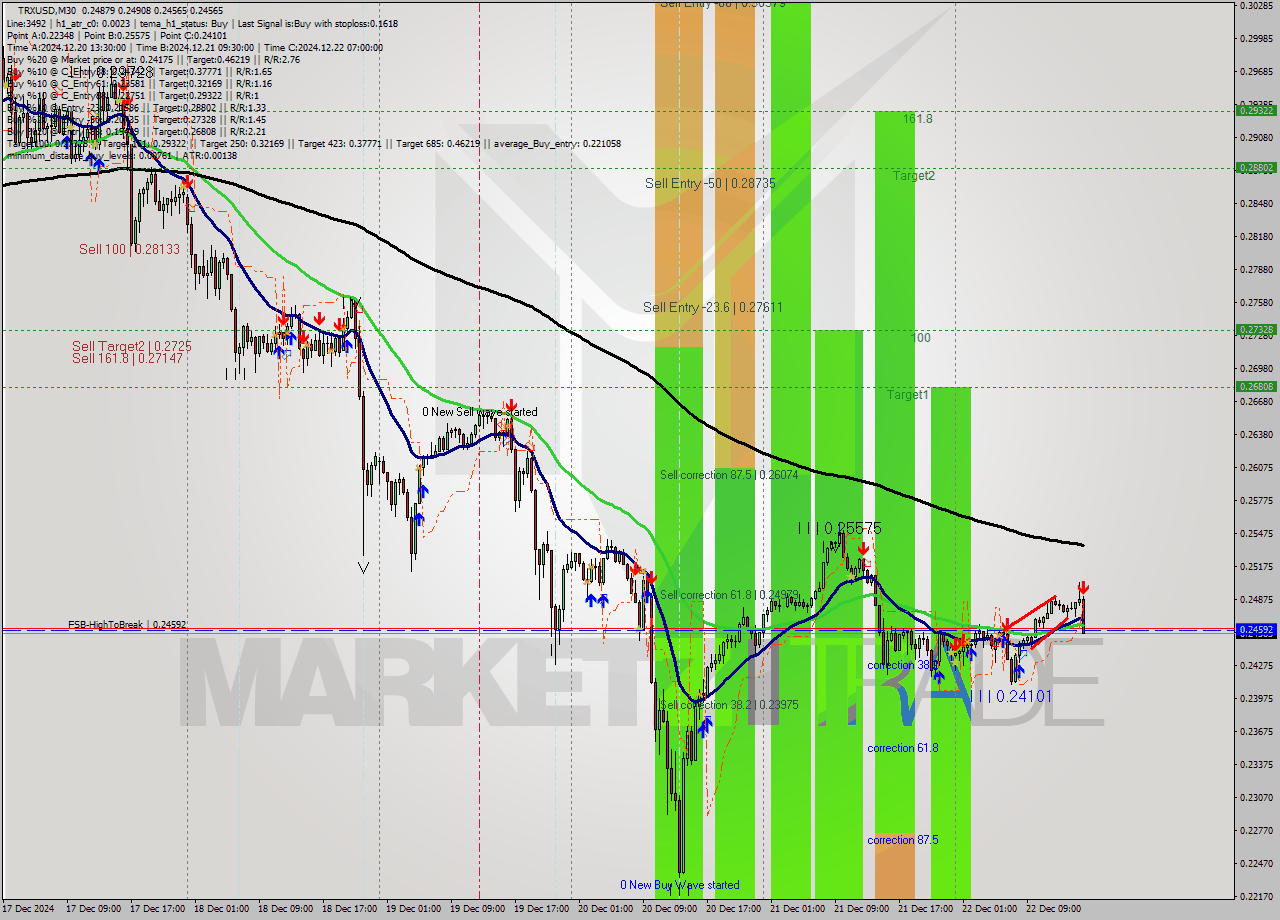
Task: Click the 0.29985 price axis value
Action: coord(1256,39)
